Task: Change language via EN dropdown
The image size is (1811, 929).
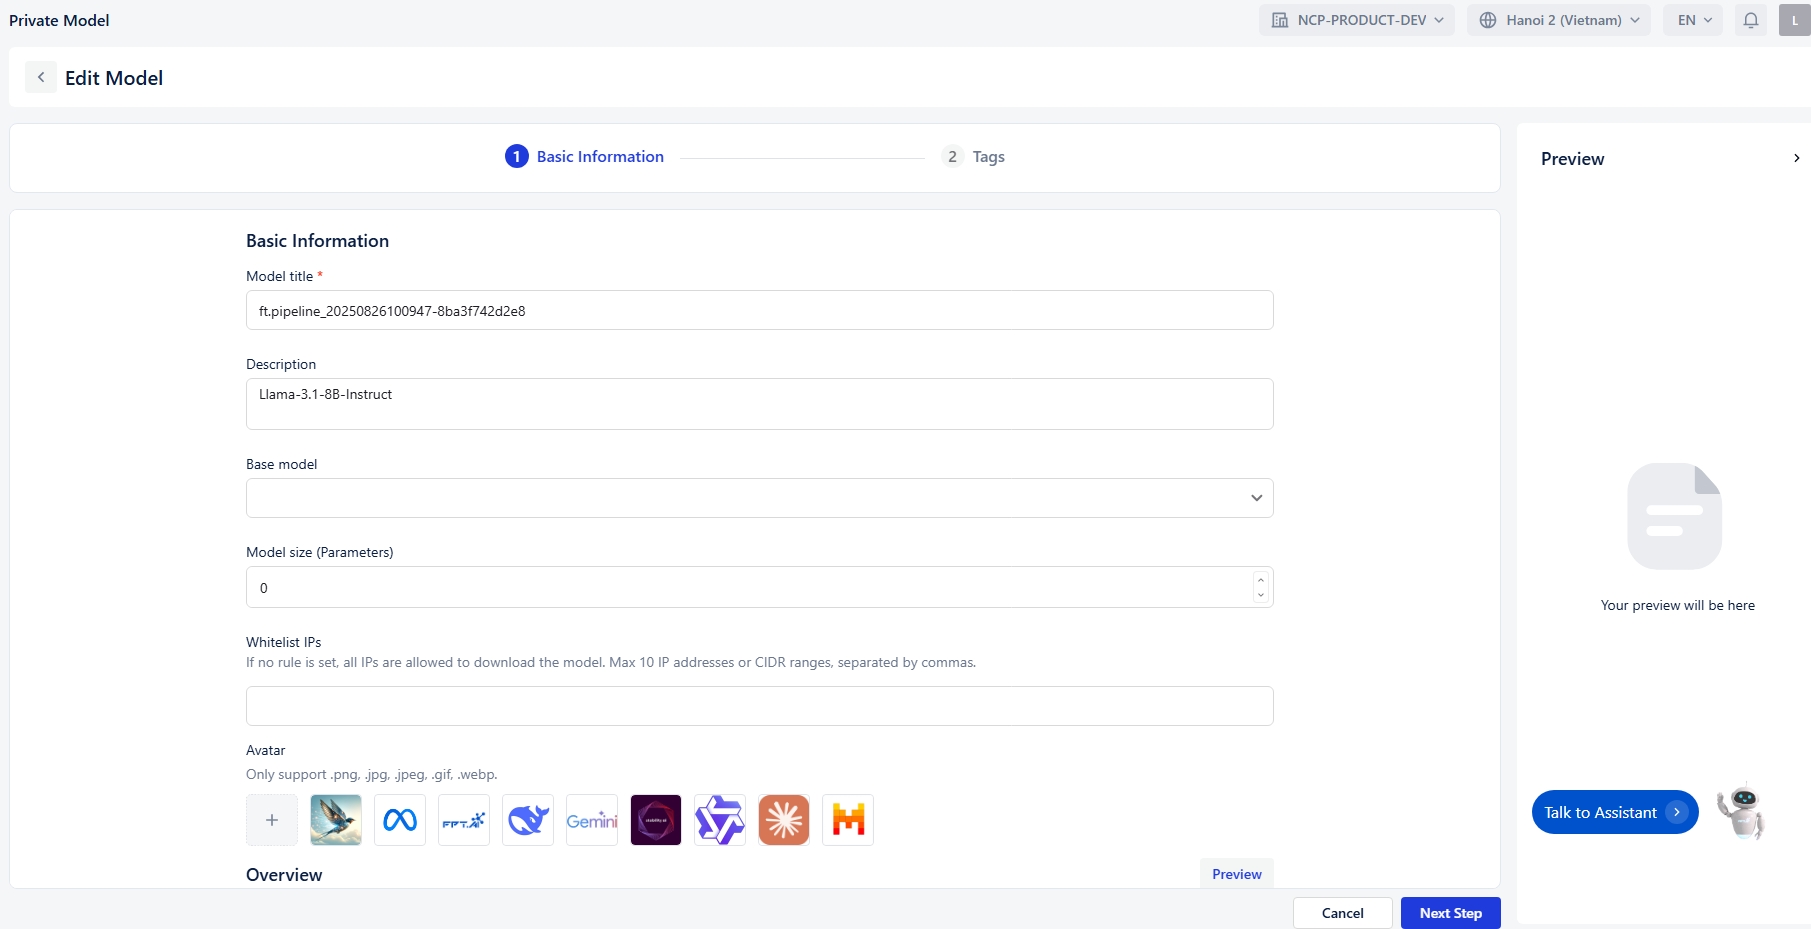Action: pyautogui.click(x=1693, y=20)
